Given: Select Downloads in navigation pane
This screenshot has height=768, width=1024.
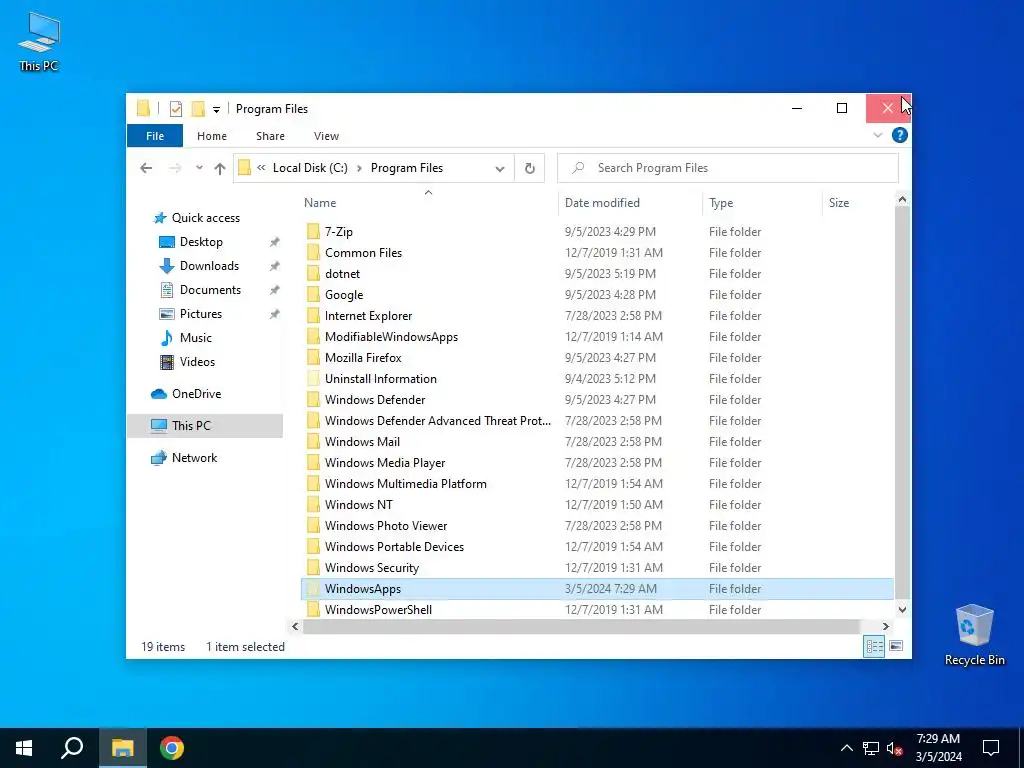Looking at the screenshot, I should pyautogui.click(x=209, y=266).
